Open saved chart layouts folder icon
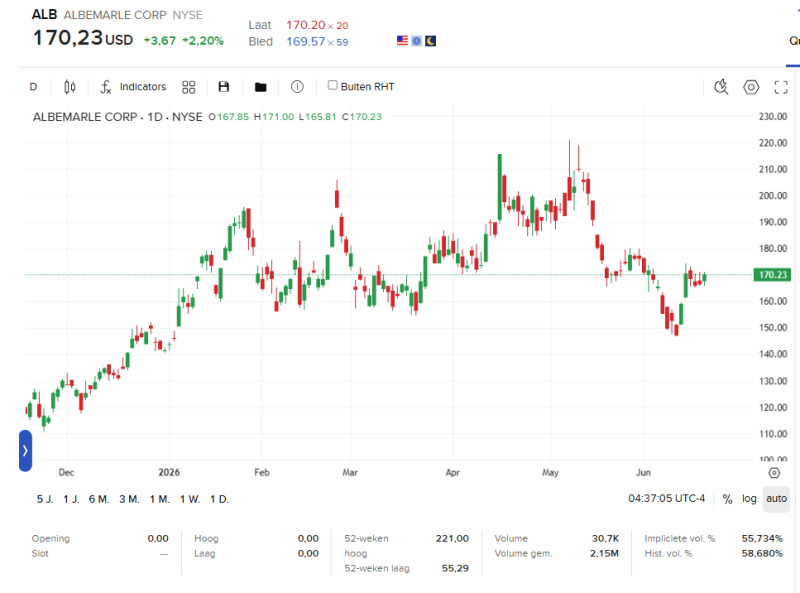Viewport: 800px width, 593px height. click(x=261, y=87)
